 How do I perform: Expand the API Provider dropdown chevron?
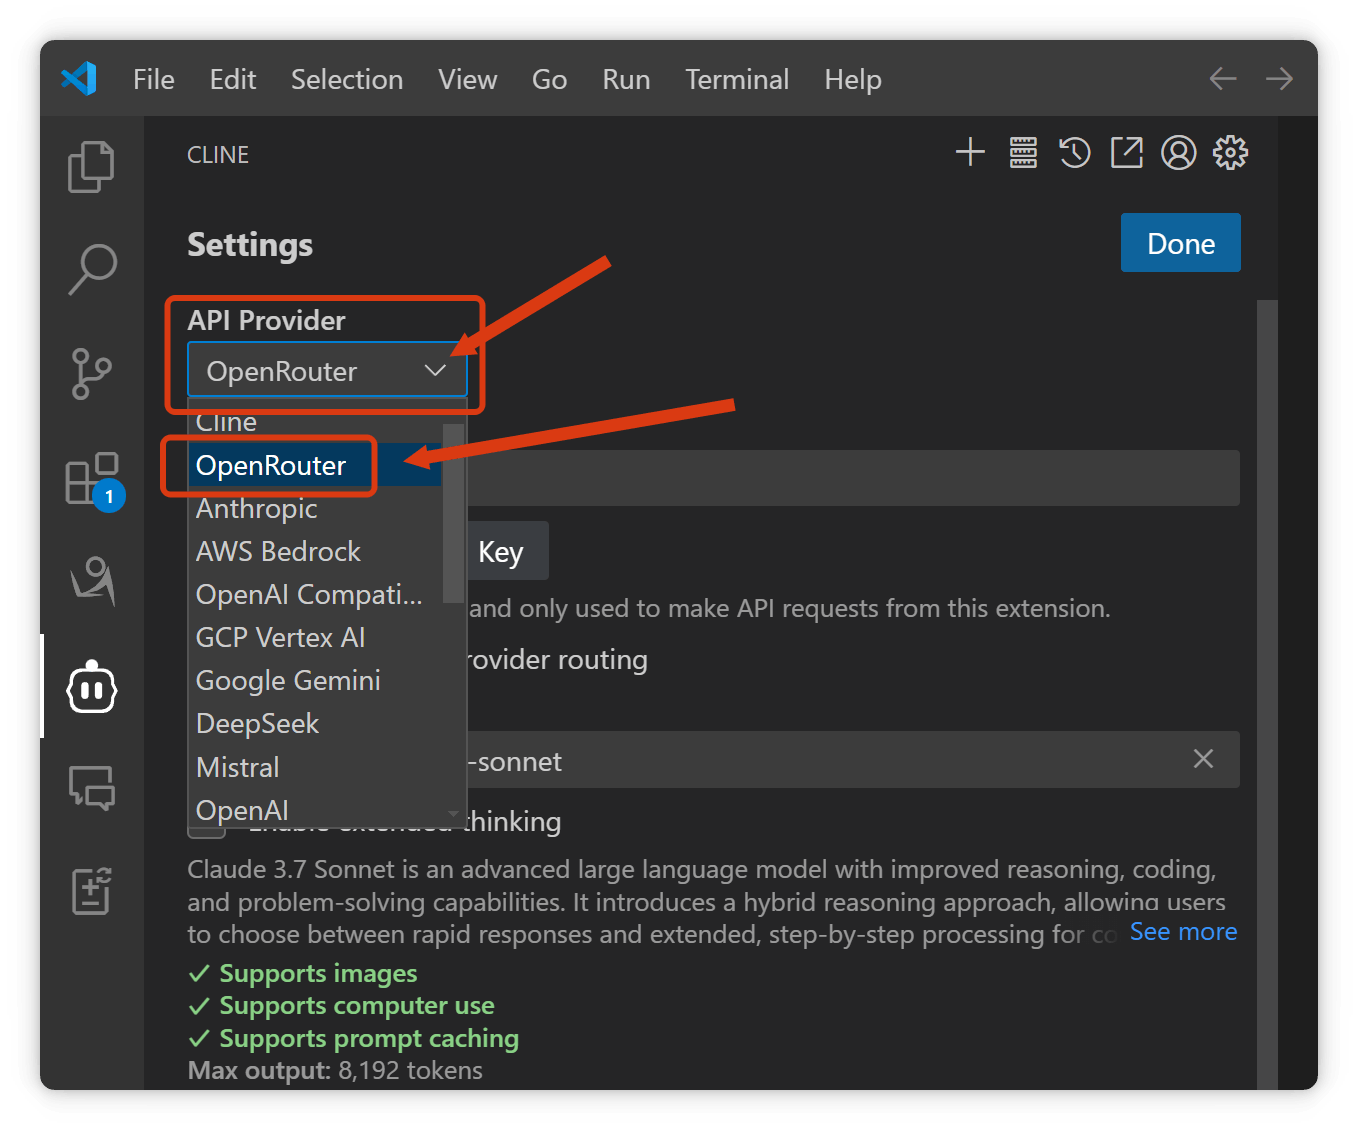435,371
